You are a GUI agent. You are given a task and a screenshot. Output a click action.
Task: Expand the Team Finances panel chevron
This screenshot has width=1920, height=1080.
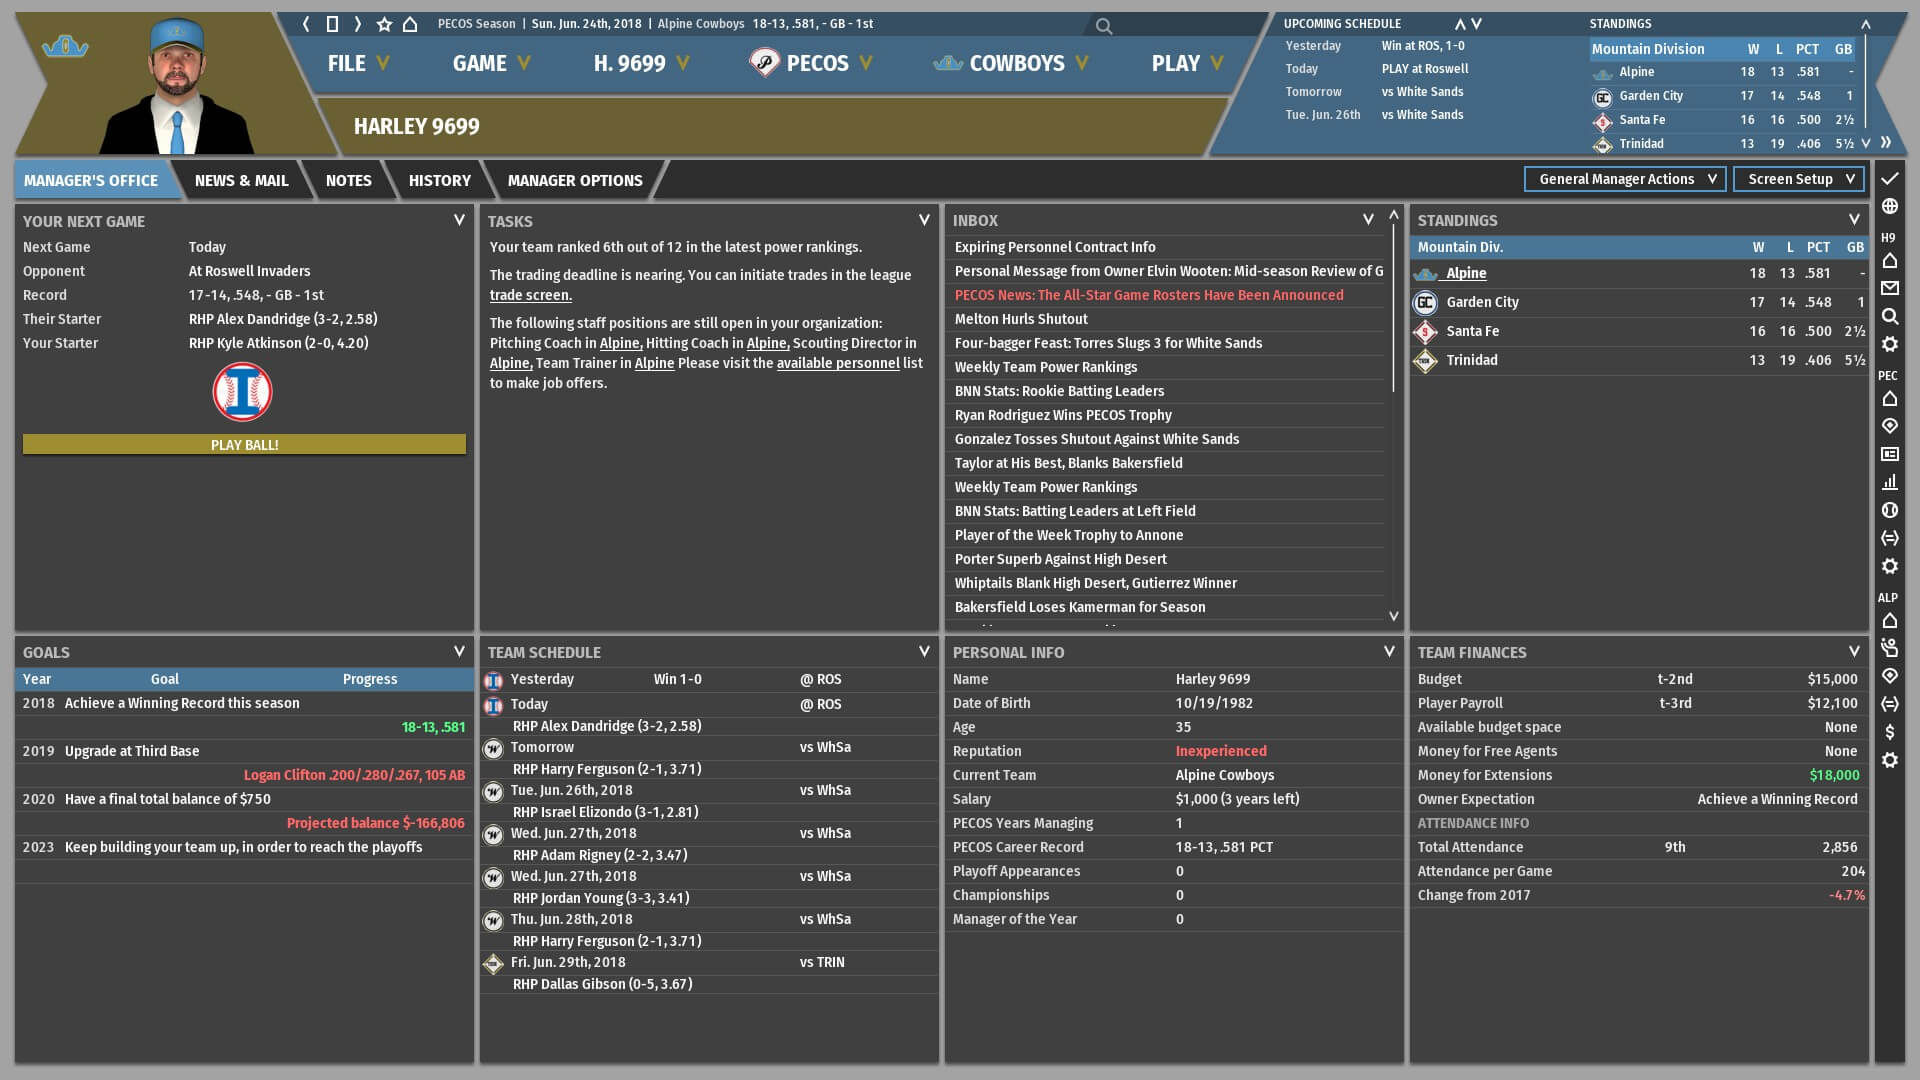pos(1854,651)
